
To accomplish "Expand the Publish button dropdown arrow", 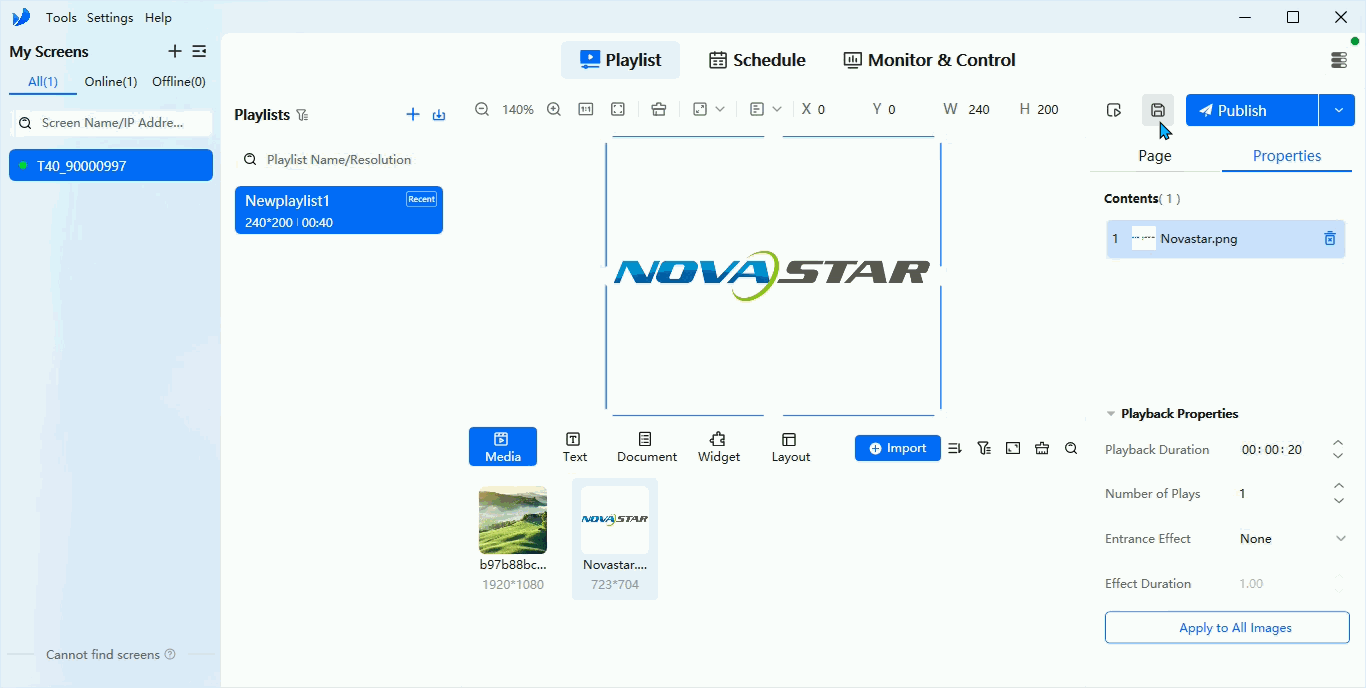I will click(x=1337, y=110).
